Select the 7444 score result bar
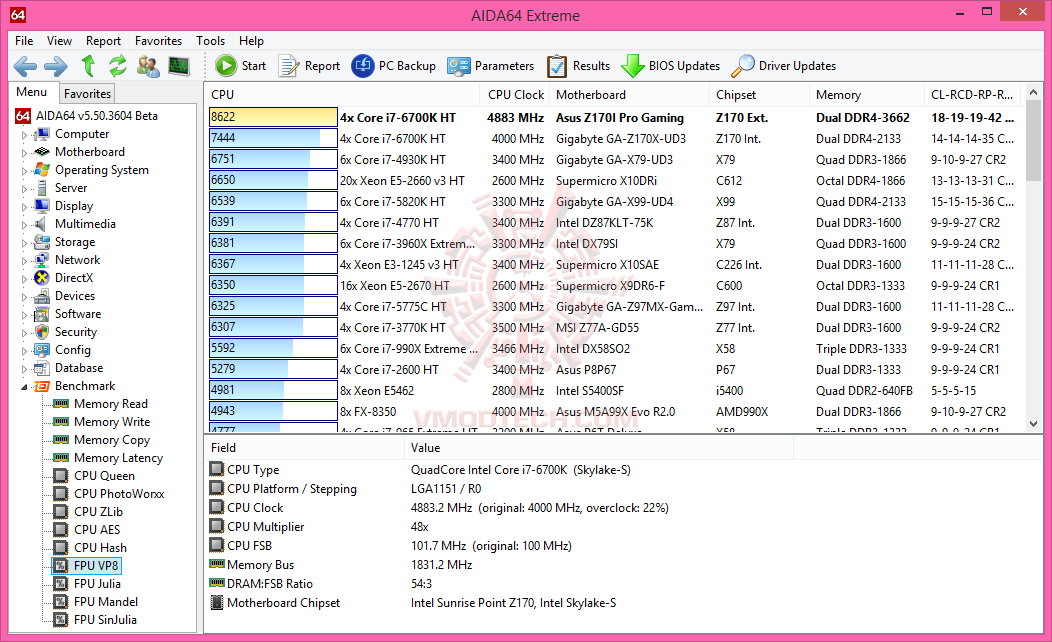The width and height of the screenshot is (1052, 642). click(x=273, y=138)
